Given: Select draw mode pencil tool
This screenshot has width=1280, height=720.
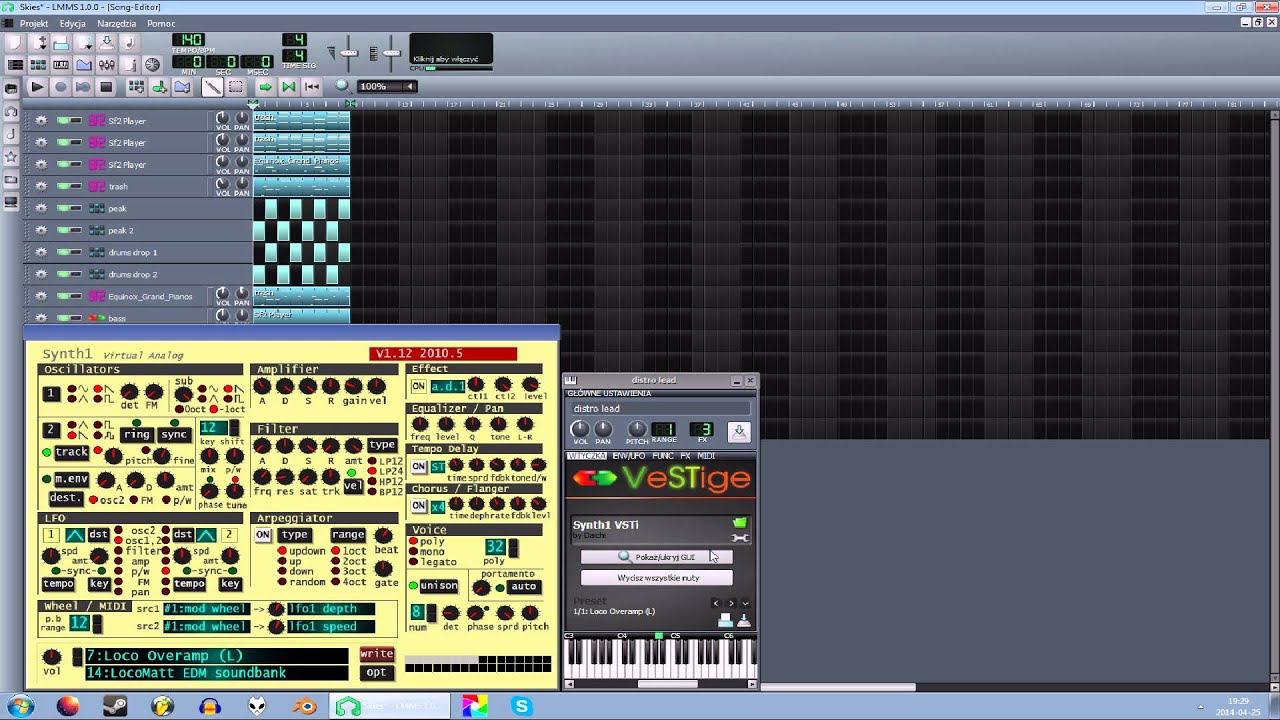Looking at the screenshot, I should pyautogui.click(x=212, y=87).
